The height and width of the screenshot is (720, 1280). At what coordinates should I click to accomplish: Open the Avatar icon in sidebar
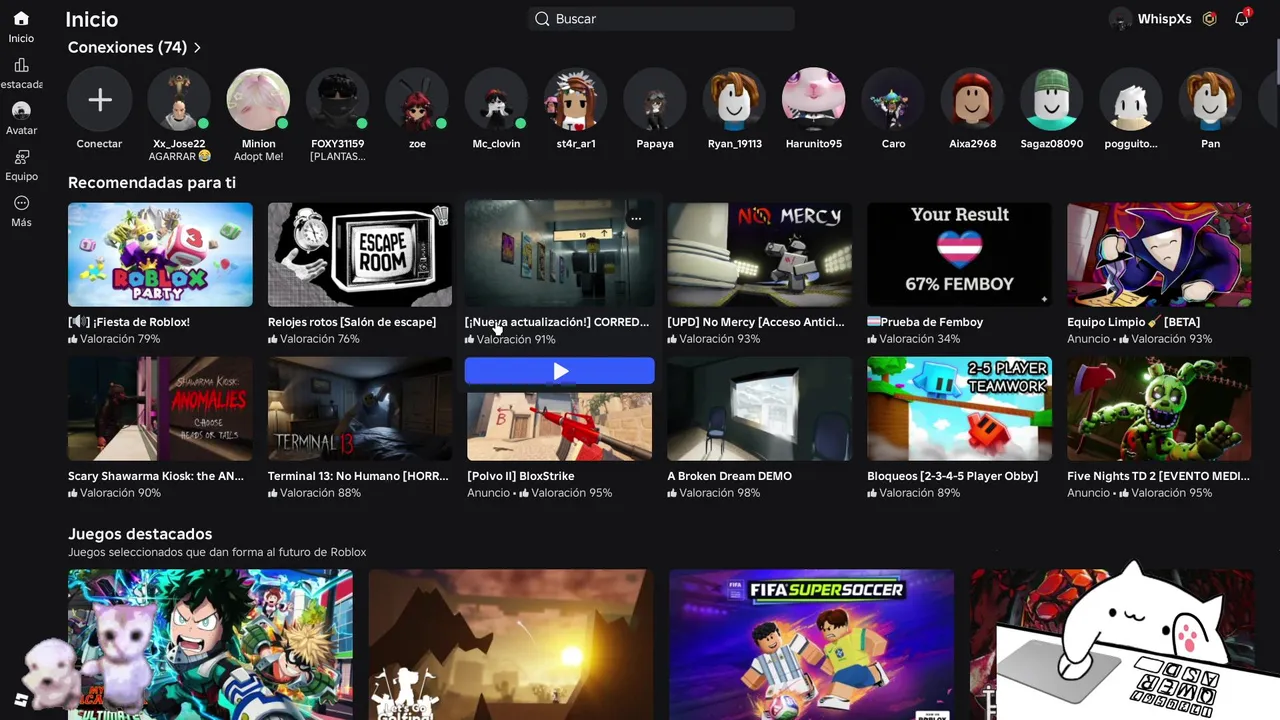[21, 110]
